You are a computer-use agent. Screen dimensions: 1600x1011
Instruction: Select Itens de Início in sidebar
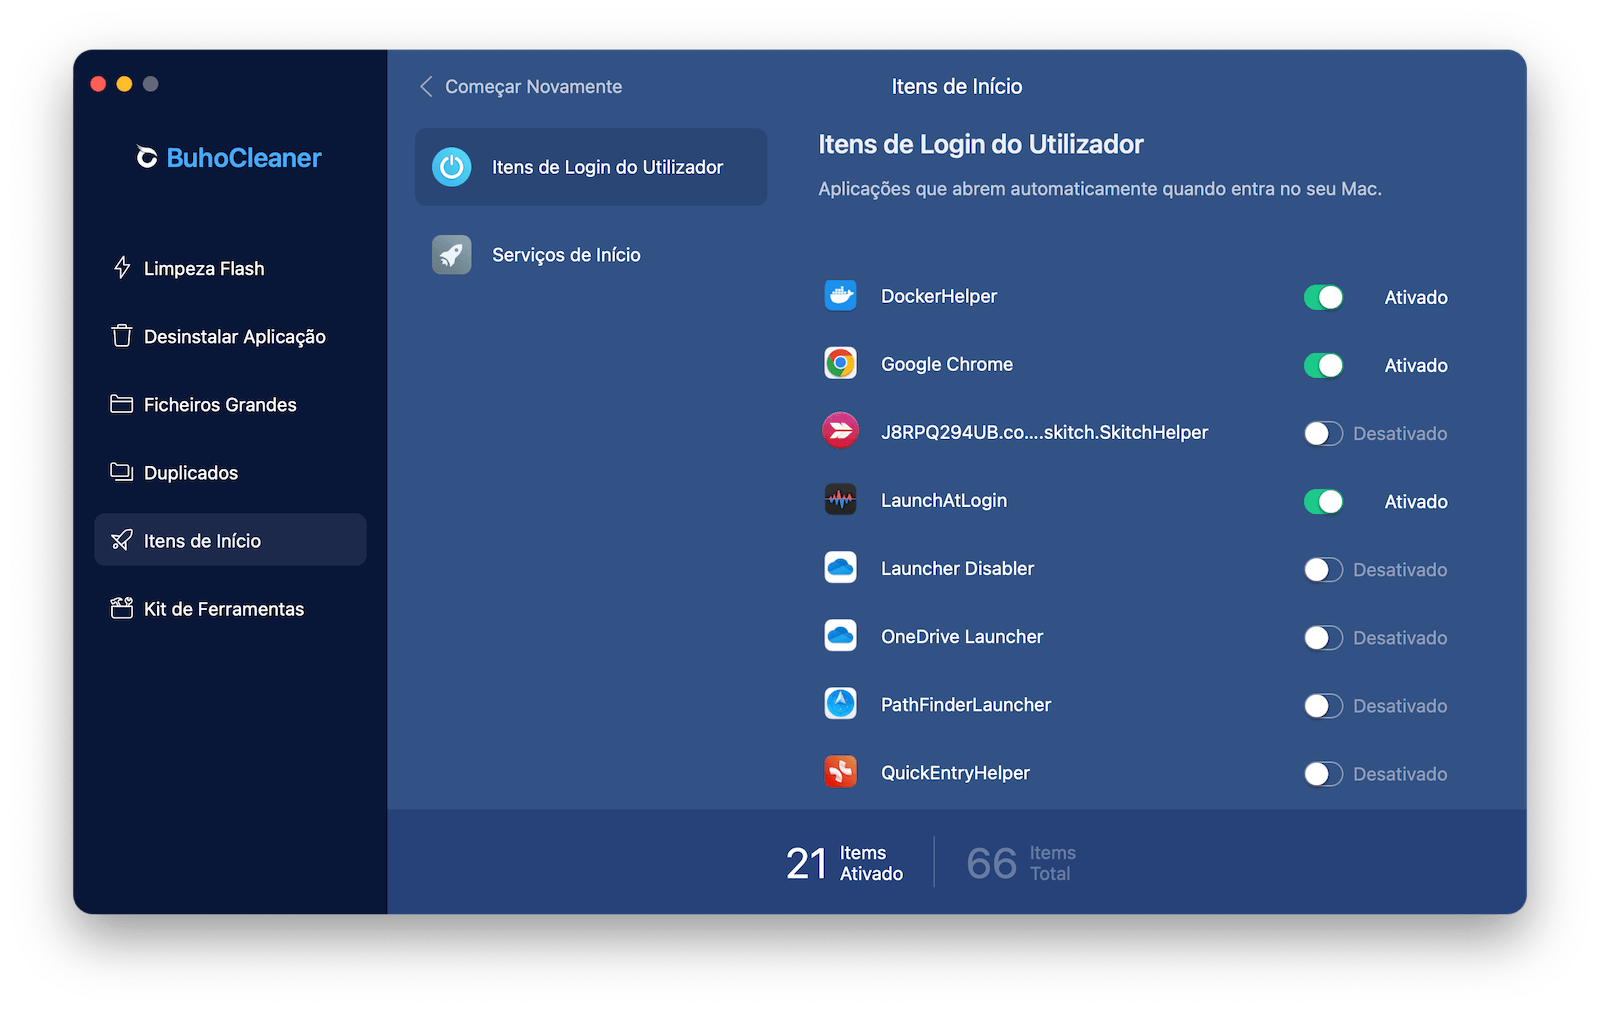(230, 540)
